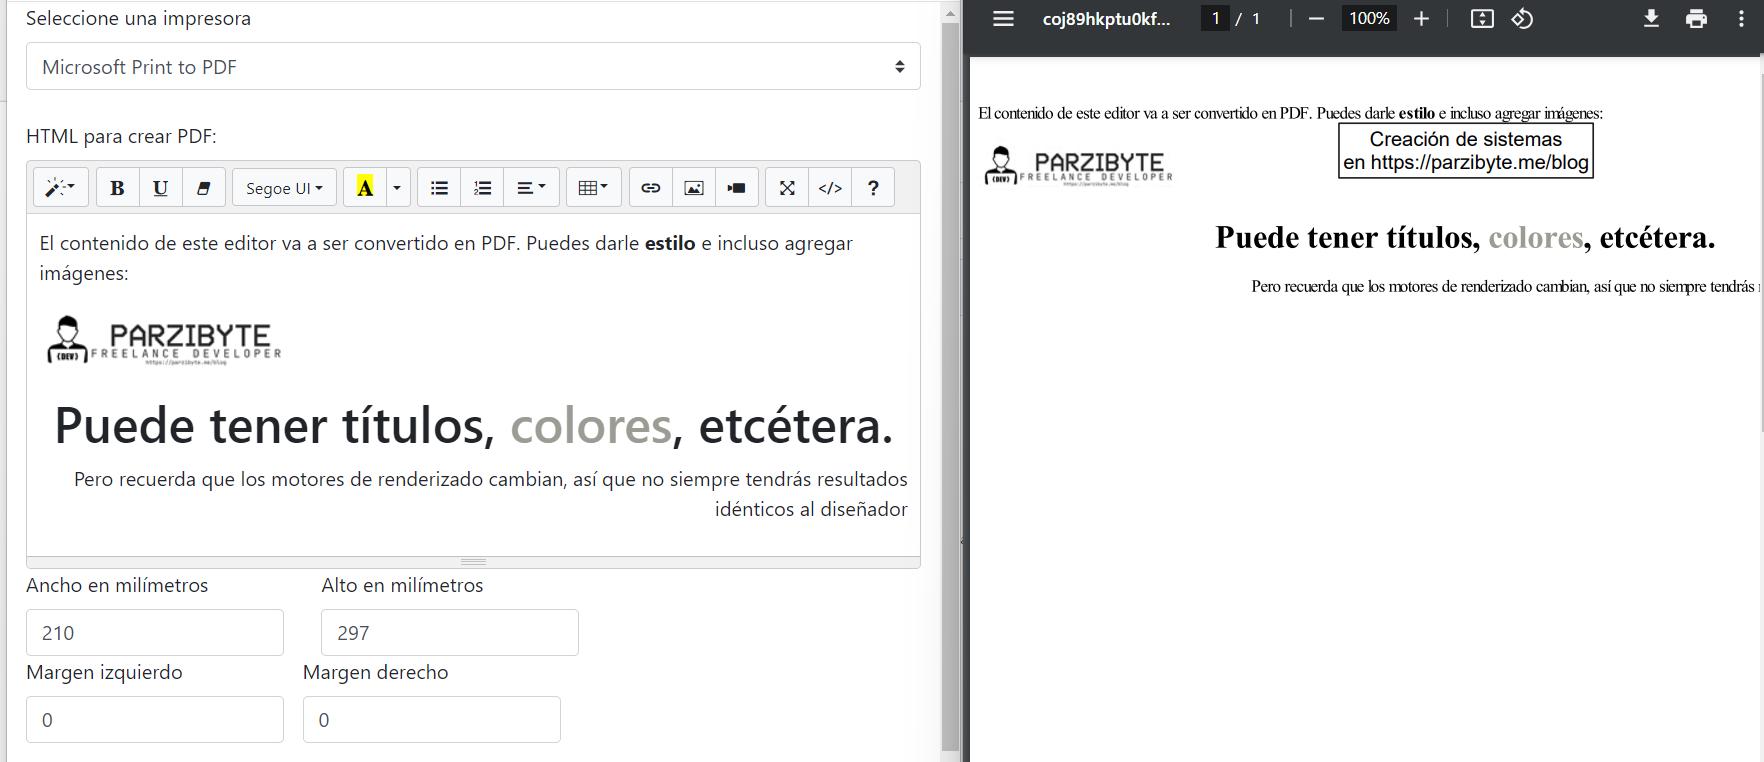This screenshot has width=1764, height=762.
Task: Click 'idénticos al diseñador' text in editor
Action: pyautogui.click(x=811, y=509)
